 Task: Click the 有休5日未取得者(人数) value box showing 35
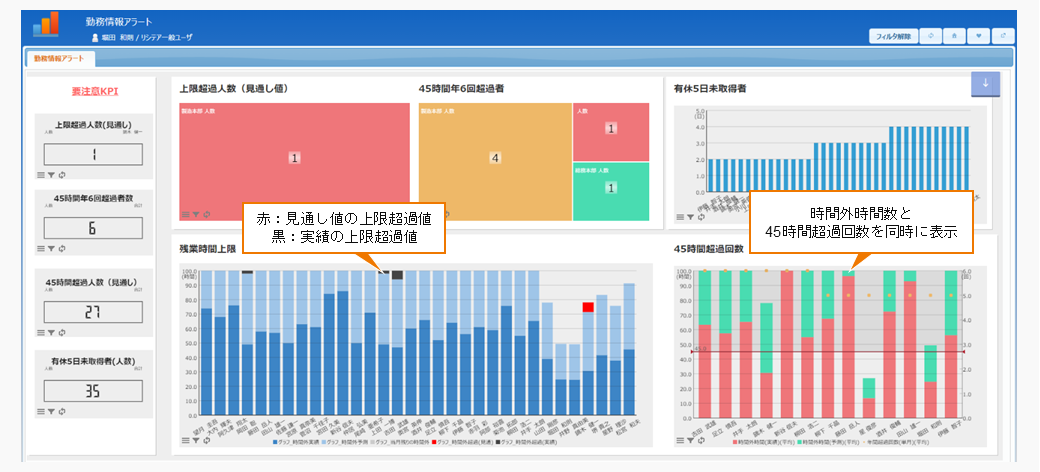pos(93,391)
